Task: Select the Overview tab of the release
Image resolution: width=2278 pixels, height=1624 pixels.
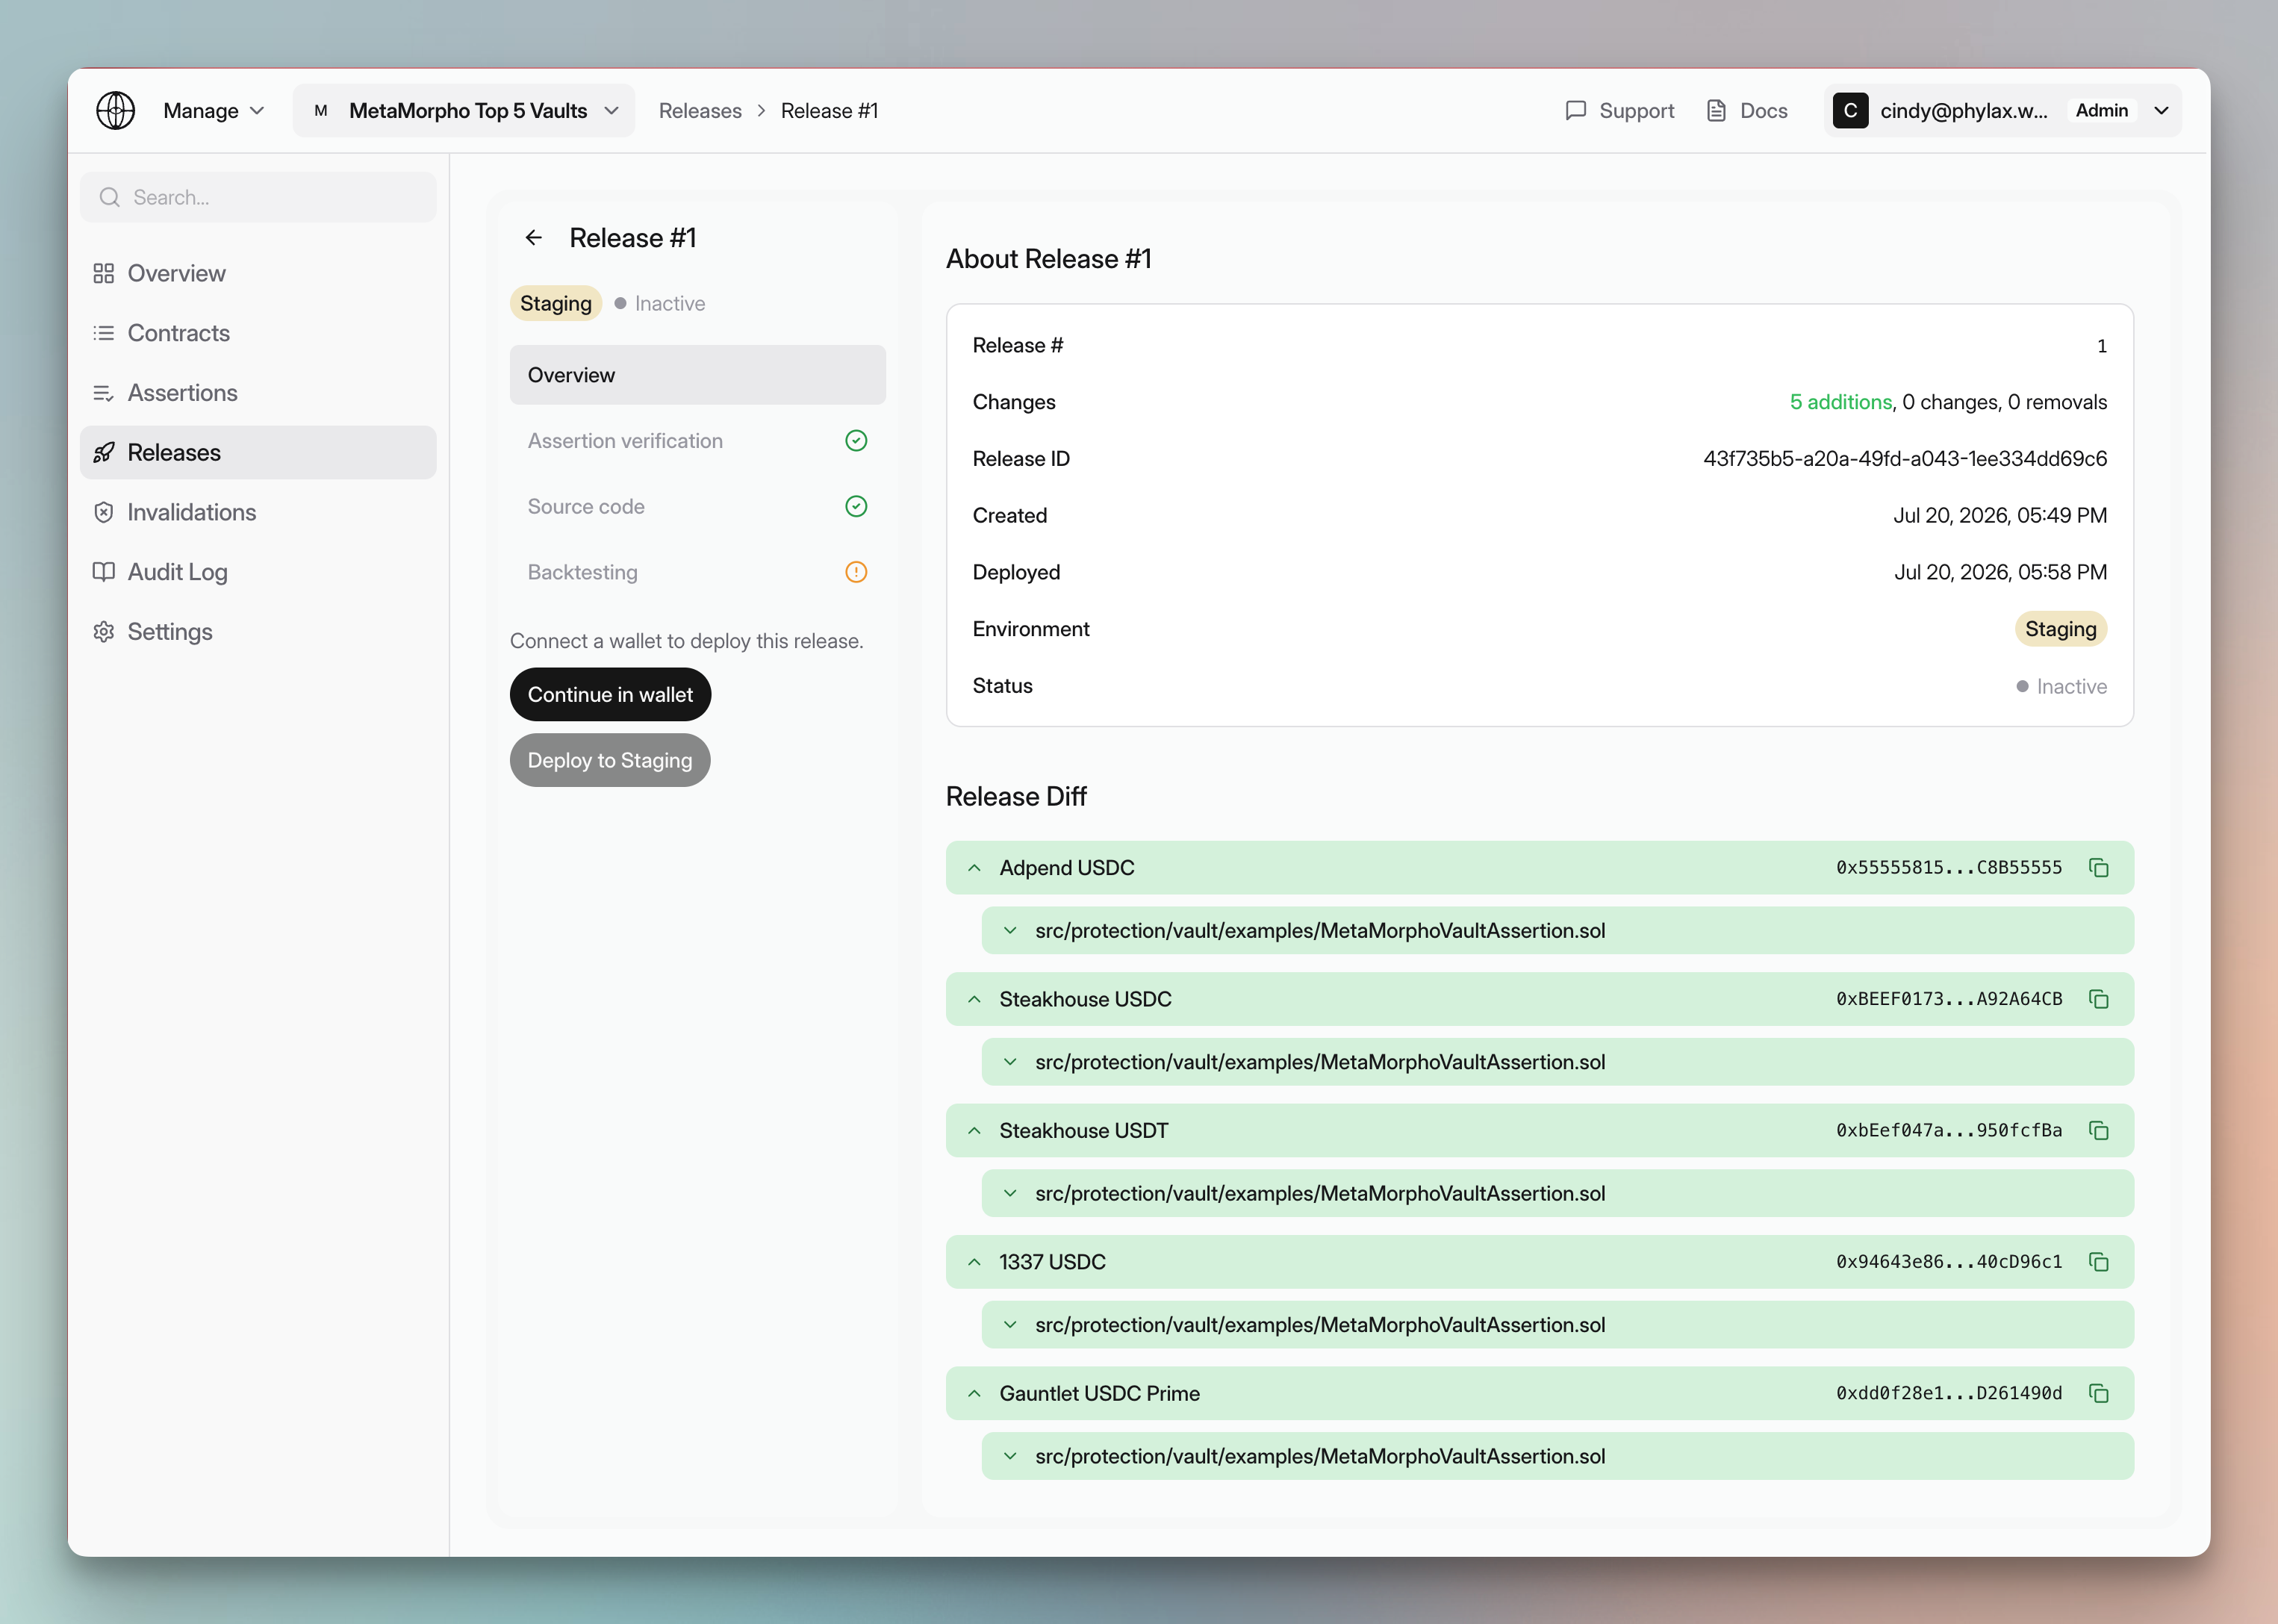Action: (x=697, y=375)
